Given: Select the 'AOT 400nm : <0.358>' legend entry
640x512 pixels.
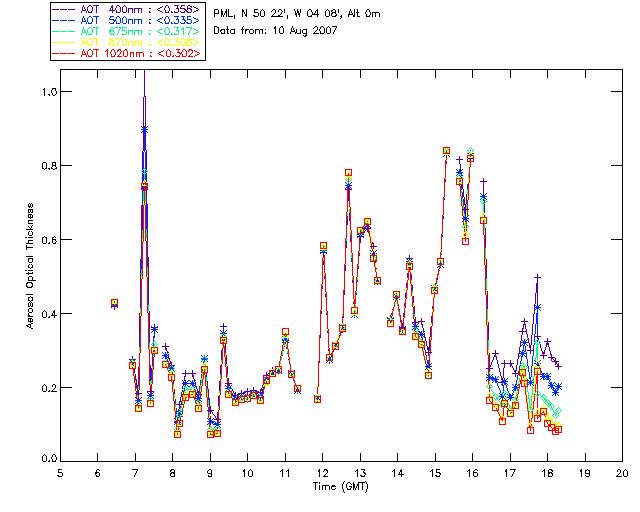Looking at the screenshot, I should point(127,9).
